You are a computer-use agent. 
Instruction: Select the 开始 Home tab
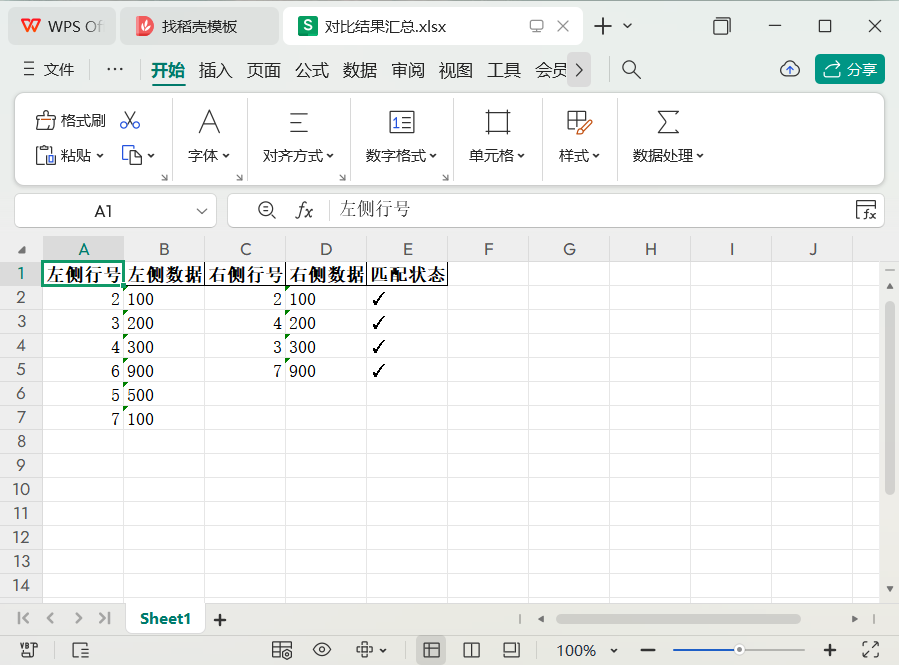168,70
